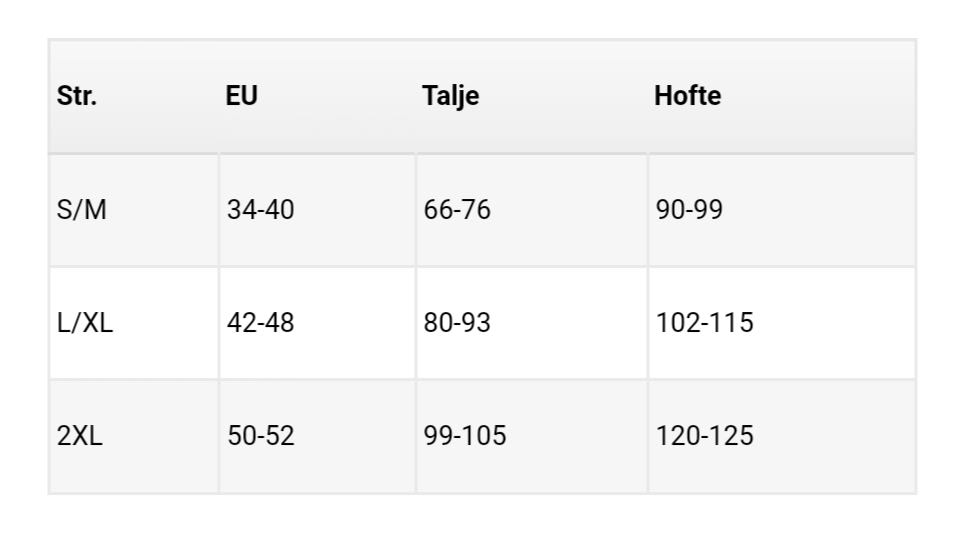955x534 pixels.
Task: Click EU value 50-52
Action: click(260, 436)
